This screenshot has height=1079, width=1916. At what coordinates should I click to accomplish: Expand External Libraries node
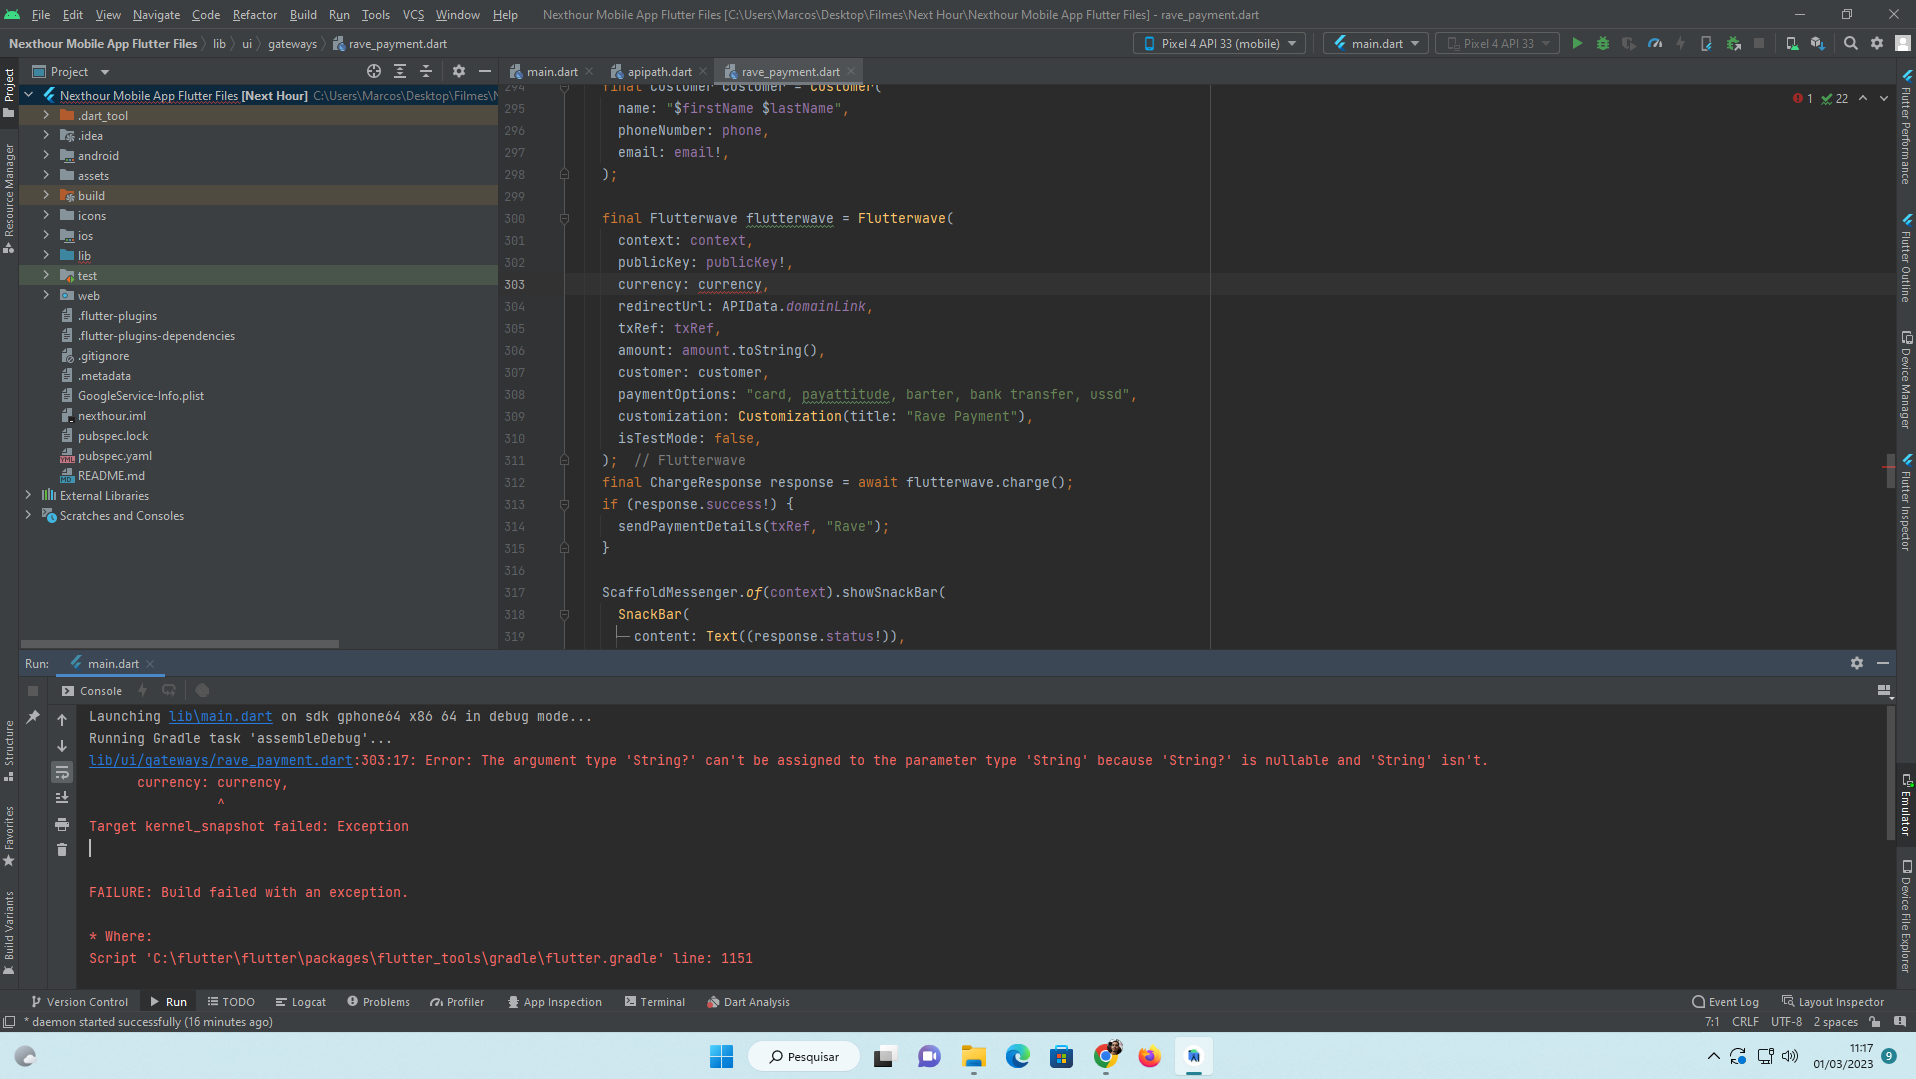tap(28, 496)
